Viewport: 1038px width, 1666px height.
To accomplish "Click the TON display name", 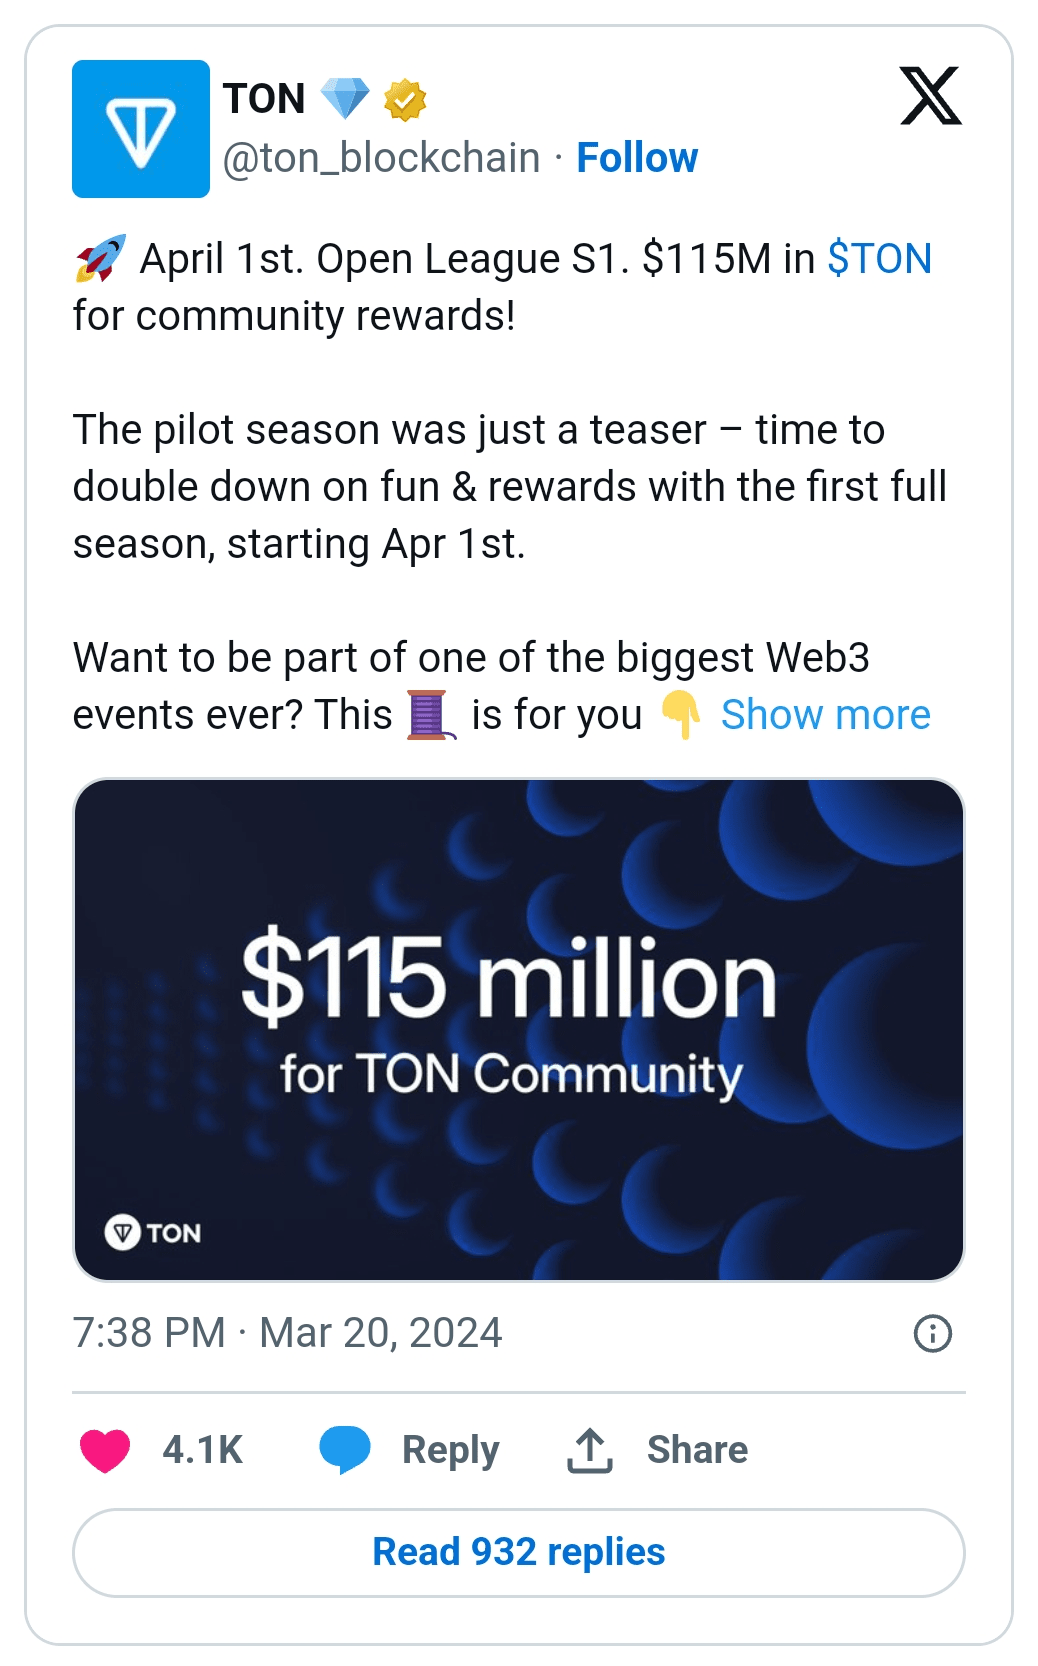I will [264, 99].
